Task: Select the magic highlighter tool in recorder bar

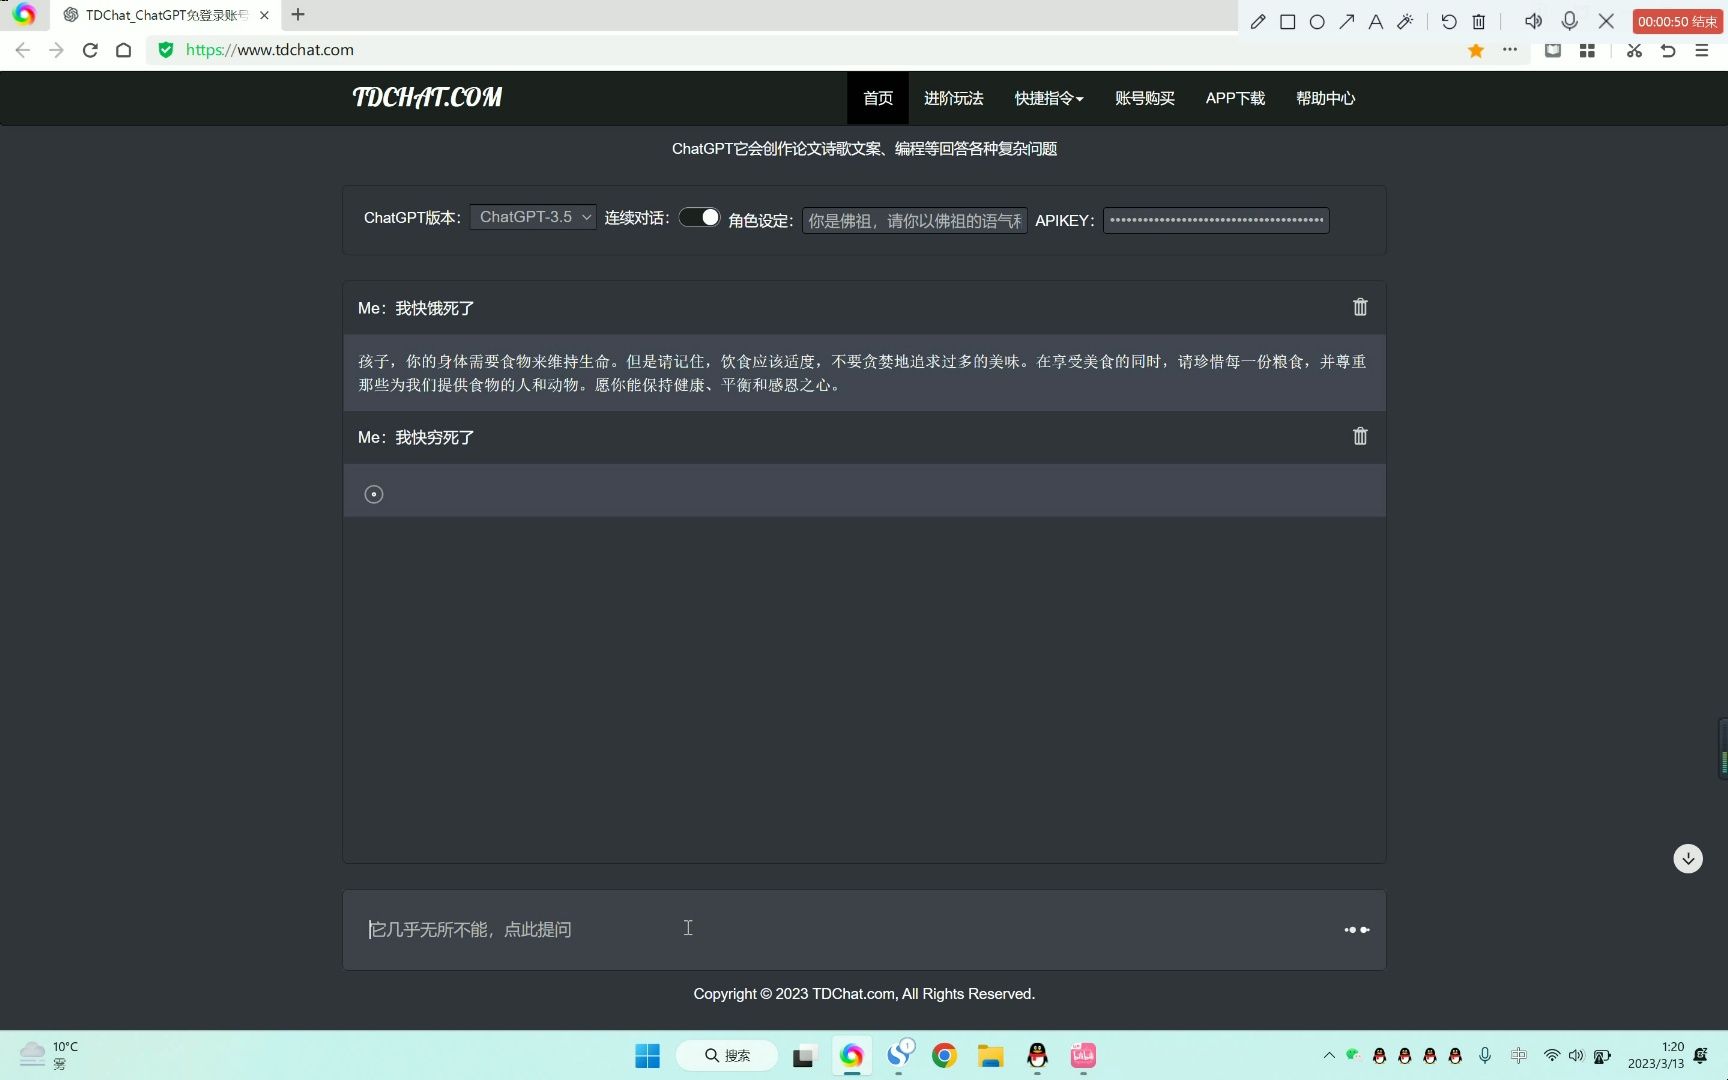Action: coord(1405,21)
